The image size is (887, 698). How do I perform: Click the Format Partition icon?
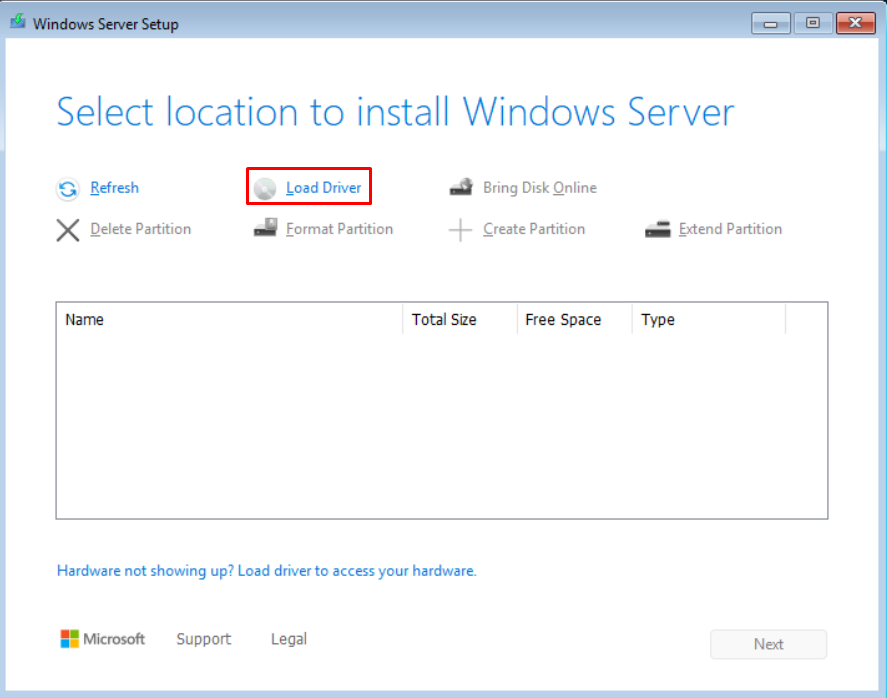coord(265,229)
